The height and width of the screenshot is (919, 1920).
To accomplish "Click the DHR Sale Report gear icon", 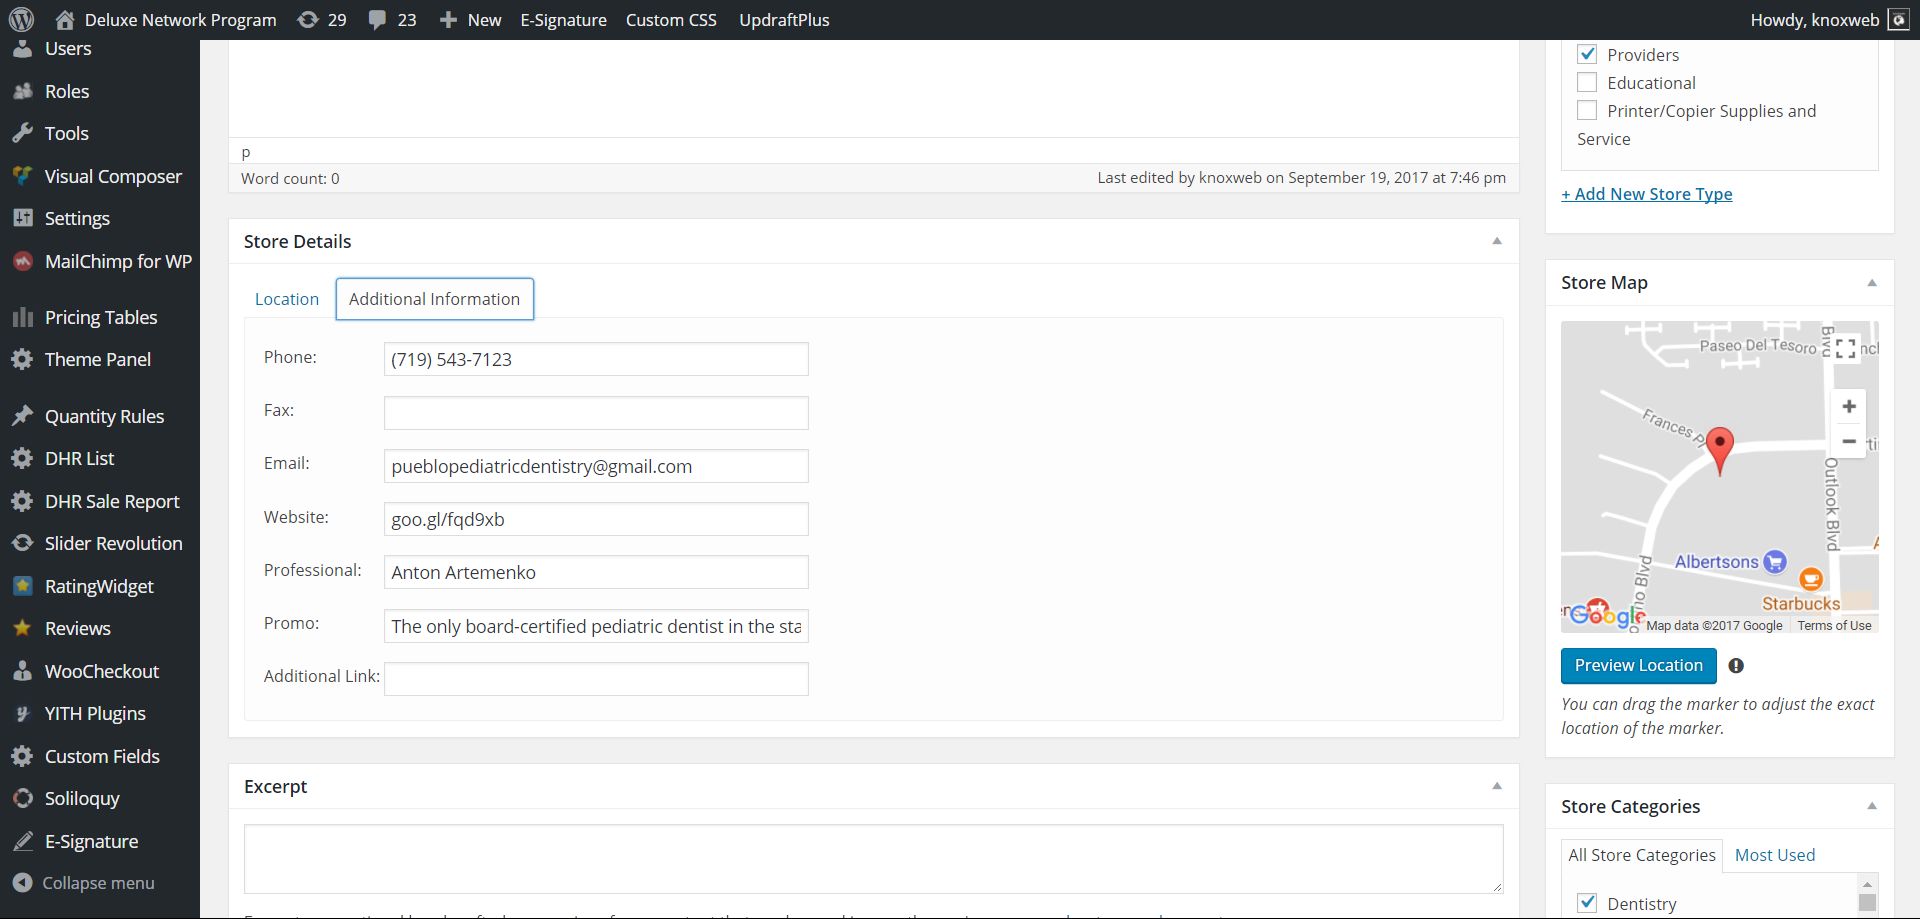I will point(22,501).
